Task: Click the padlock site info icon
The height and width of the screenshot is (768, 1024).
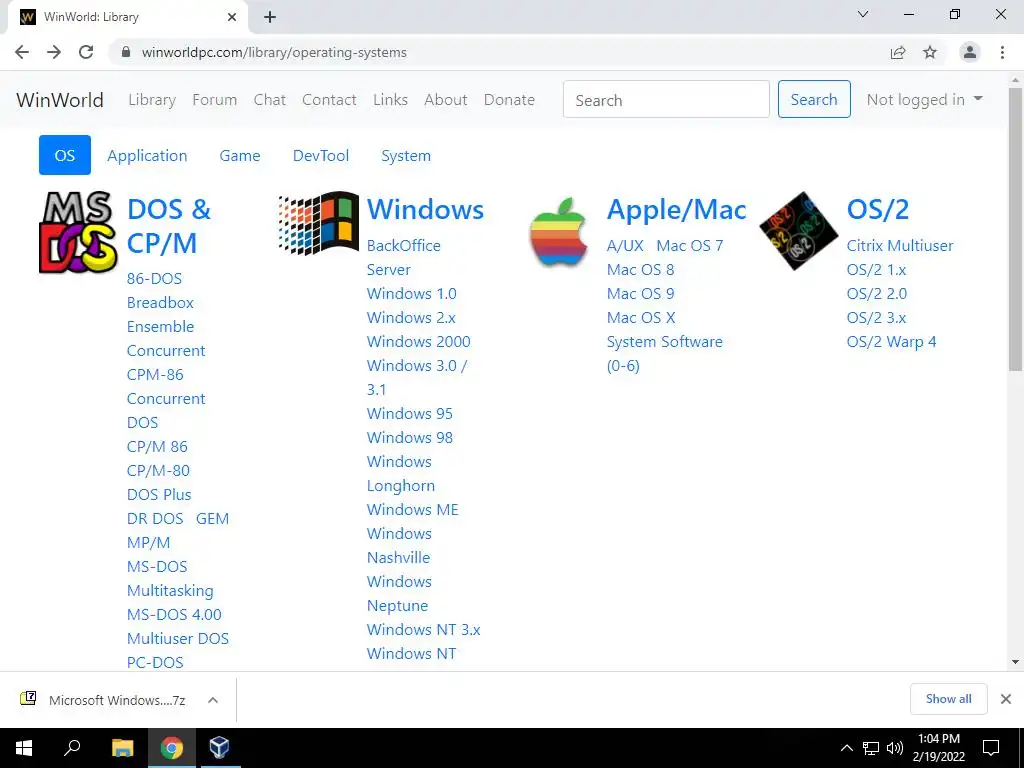Action: pos(126,52)
